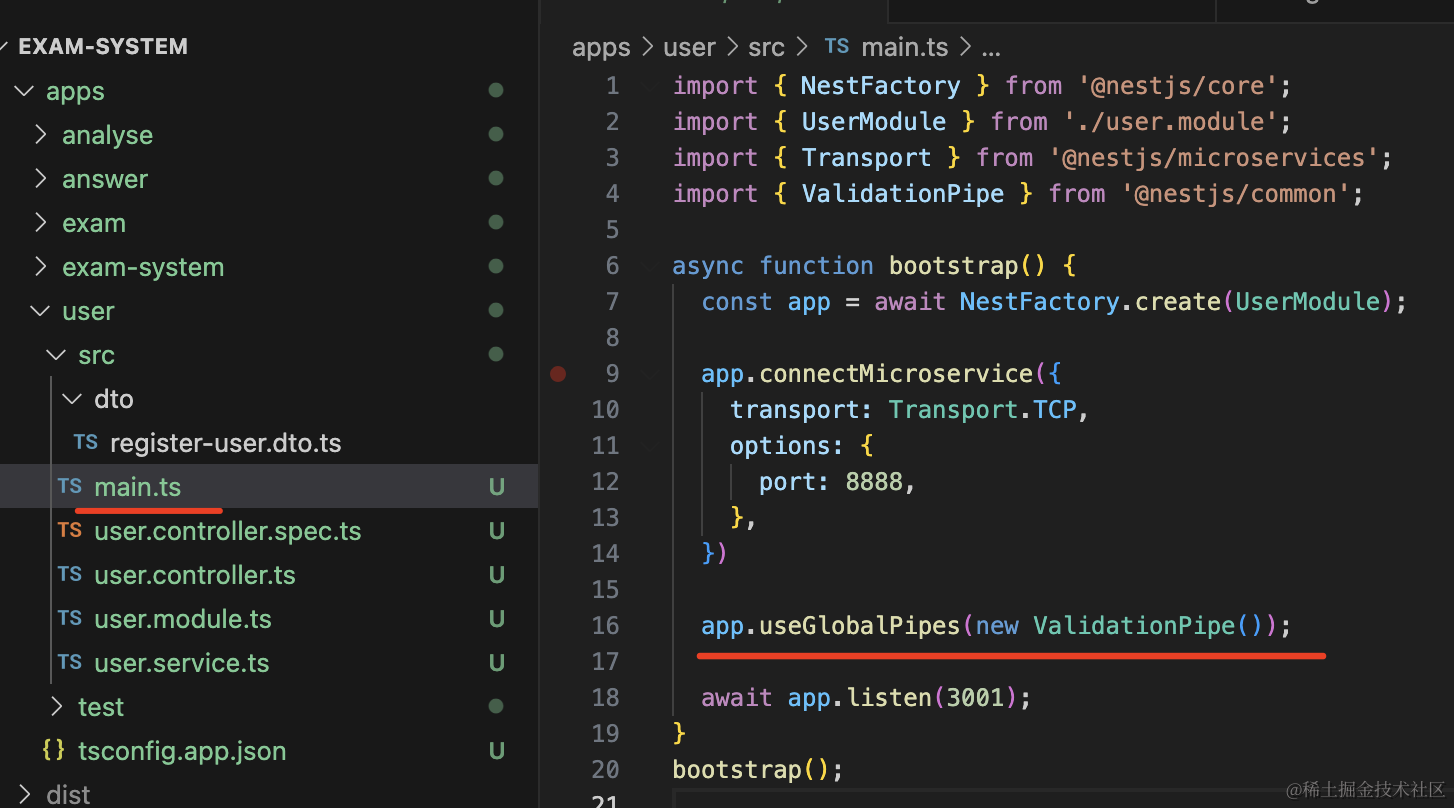The height and width of the screenshot is (808, 1454).
Task: Toggle the breakpoint on line 9
Action: coord(558,374)
